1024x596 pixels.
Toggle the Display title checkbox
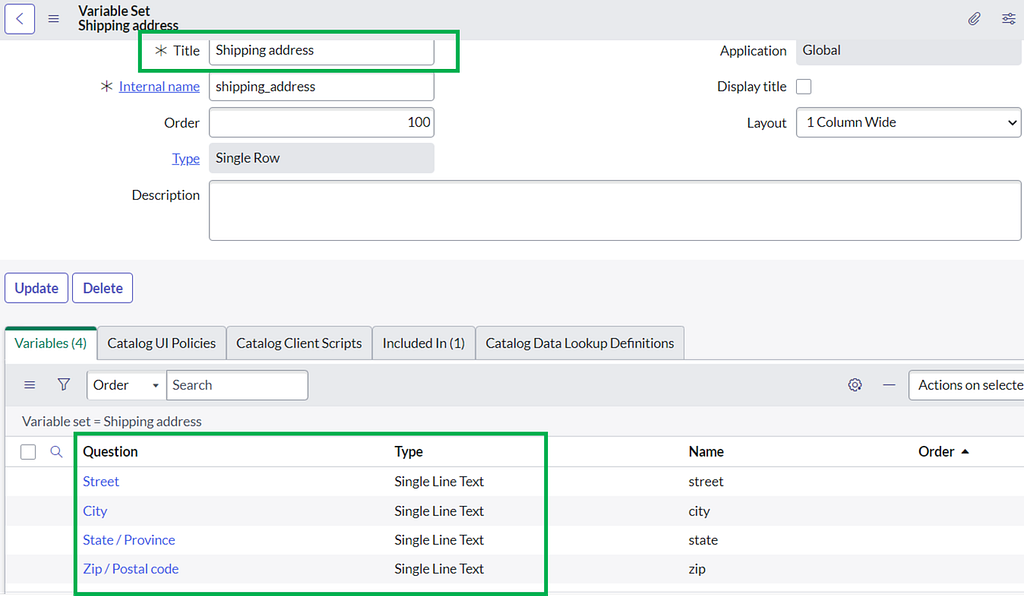[804, 87]
